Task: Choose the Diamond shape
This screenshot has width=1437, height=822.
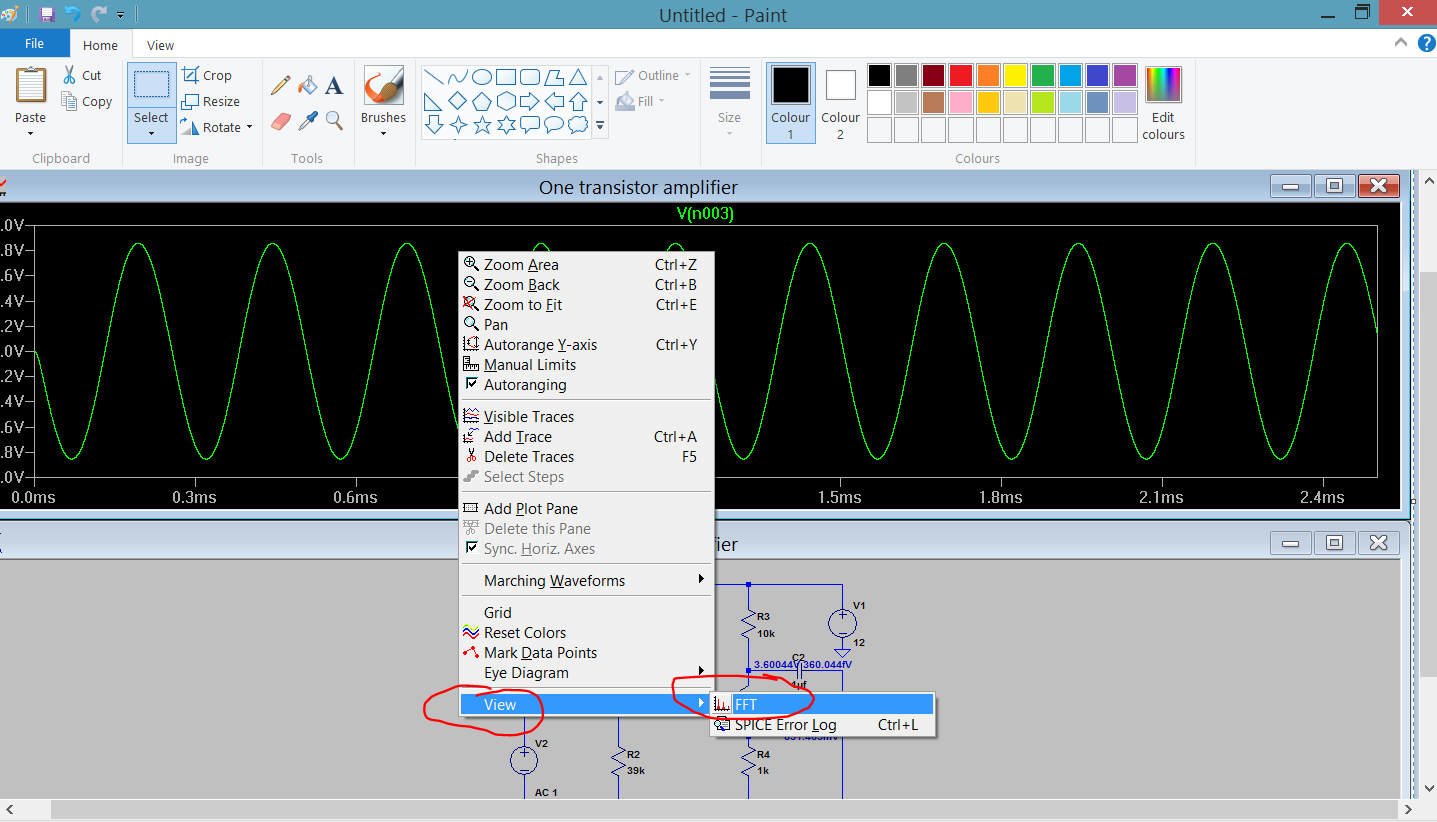Action: [x=458, y=101]
